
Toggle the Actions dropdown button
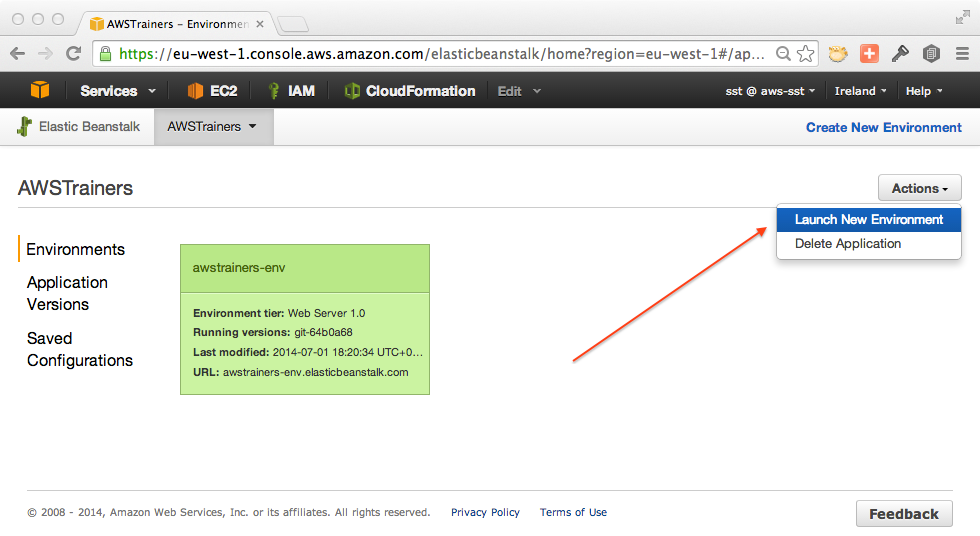click(919, 188)
